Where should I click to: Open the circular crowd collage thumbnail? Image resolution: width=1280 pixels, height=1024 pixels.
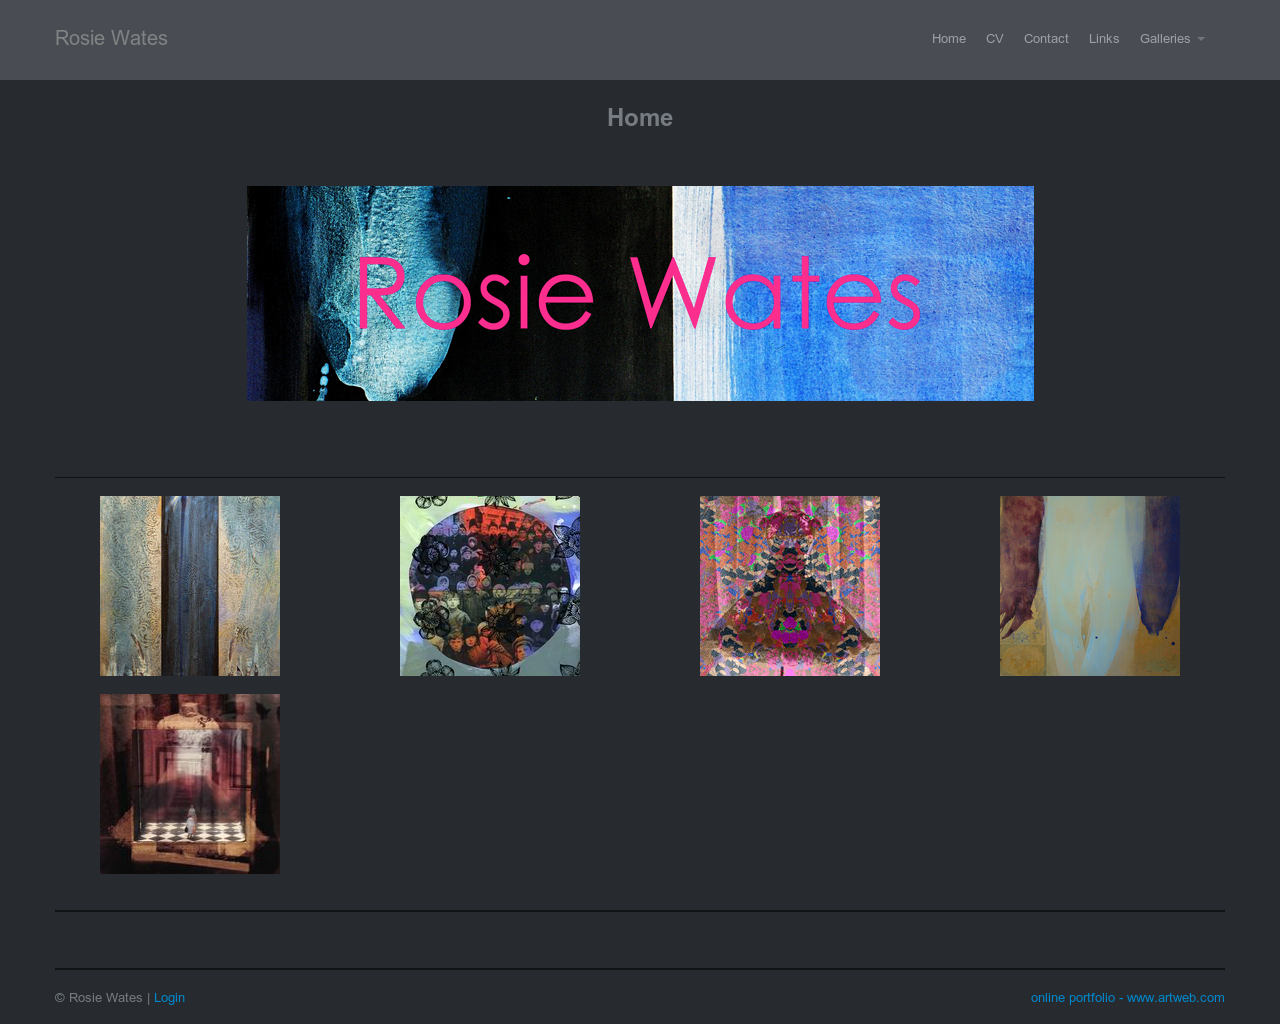point(490,586)
